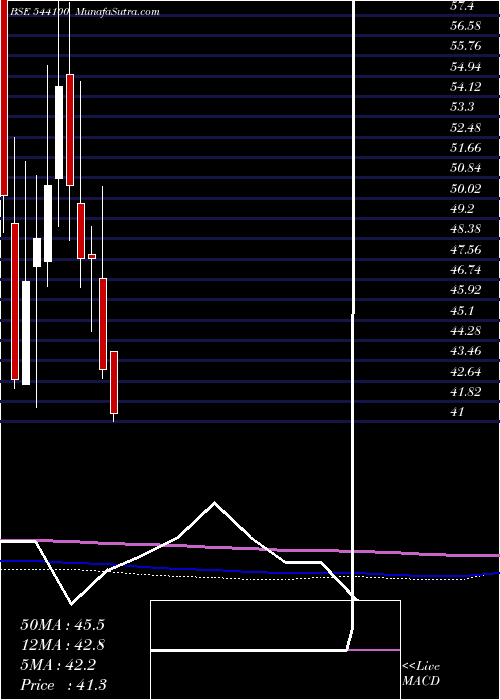Click the 54.12 price axis label

click(466, 87)
